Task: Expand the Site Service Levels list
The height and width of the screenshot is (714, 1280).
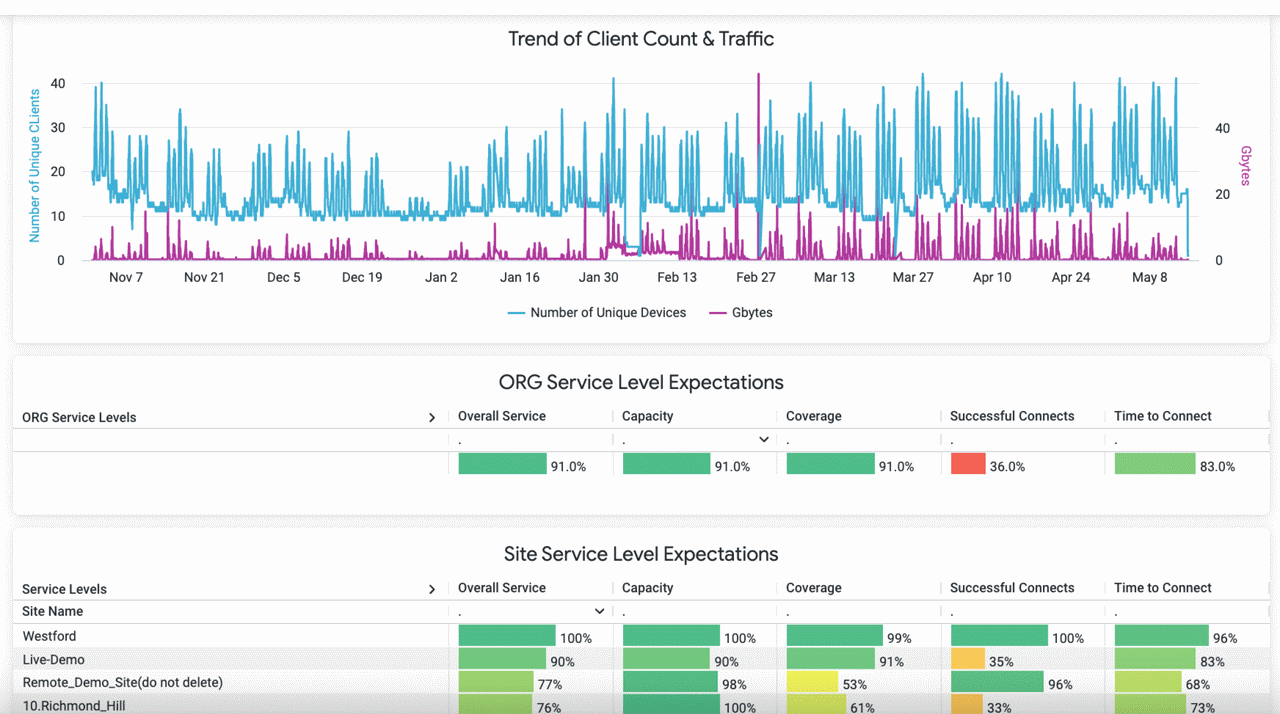Action: pyautogui.click(x=432, y=588)
